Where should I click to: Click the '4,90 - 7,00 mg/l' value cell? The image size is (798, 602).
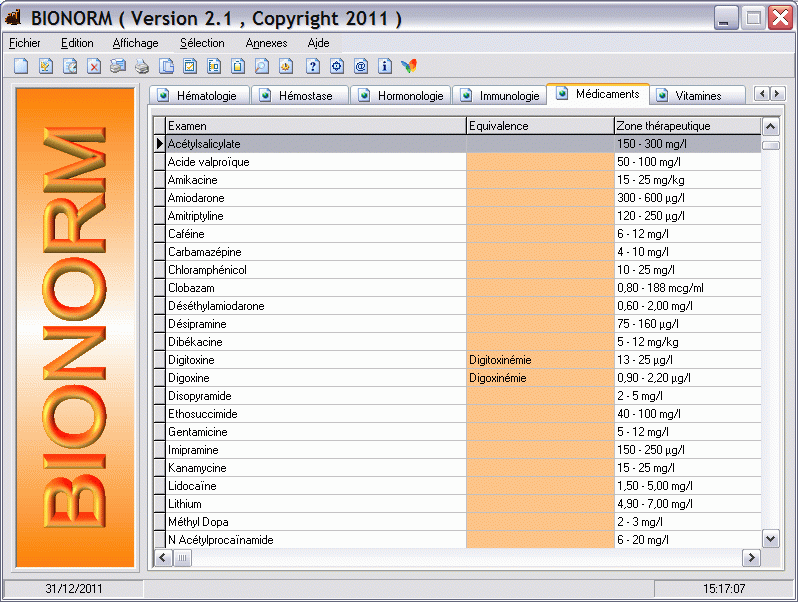click(688, 504)
